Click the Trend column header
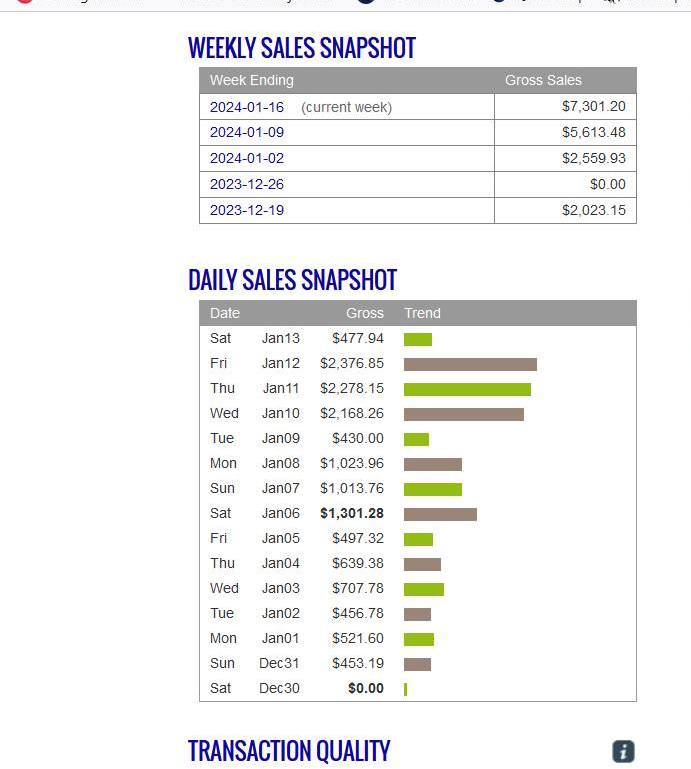 [422, 313]
